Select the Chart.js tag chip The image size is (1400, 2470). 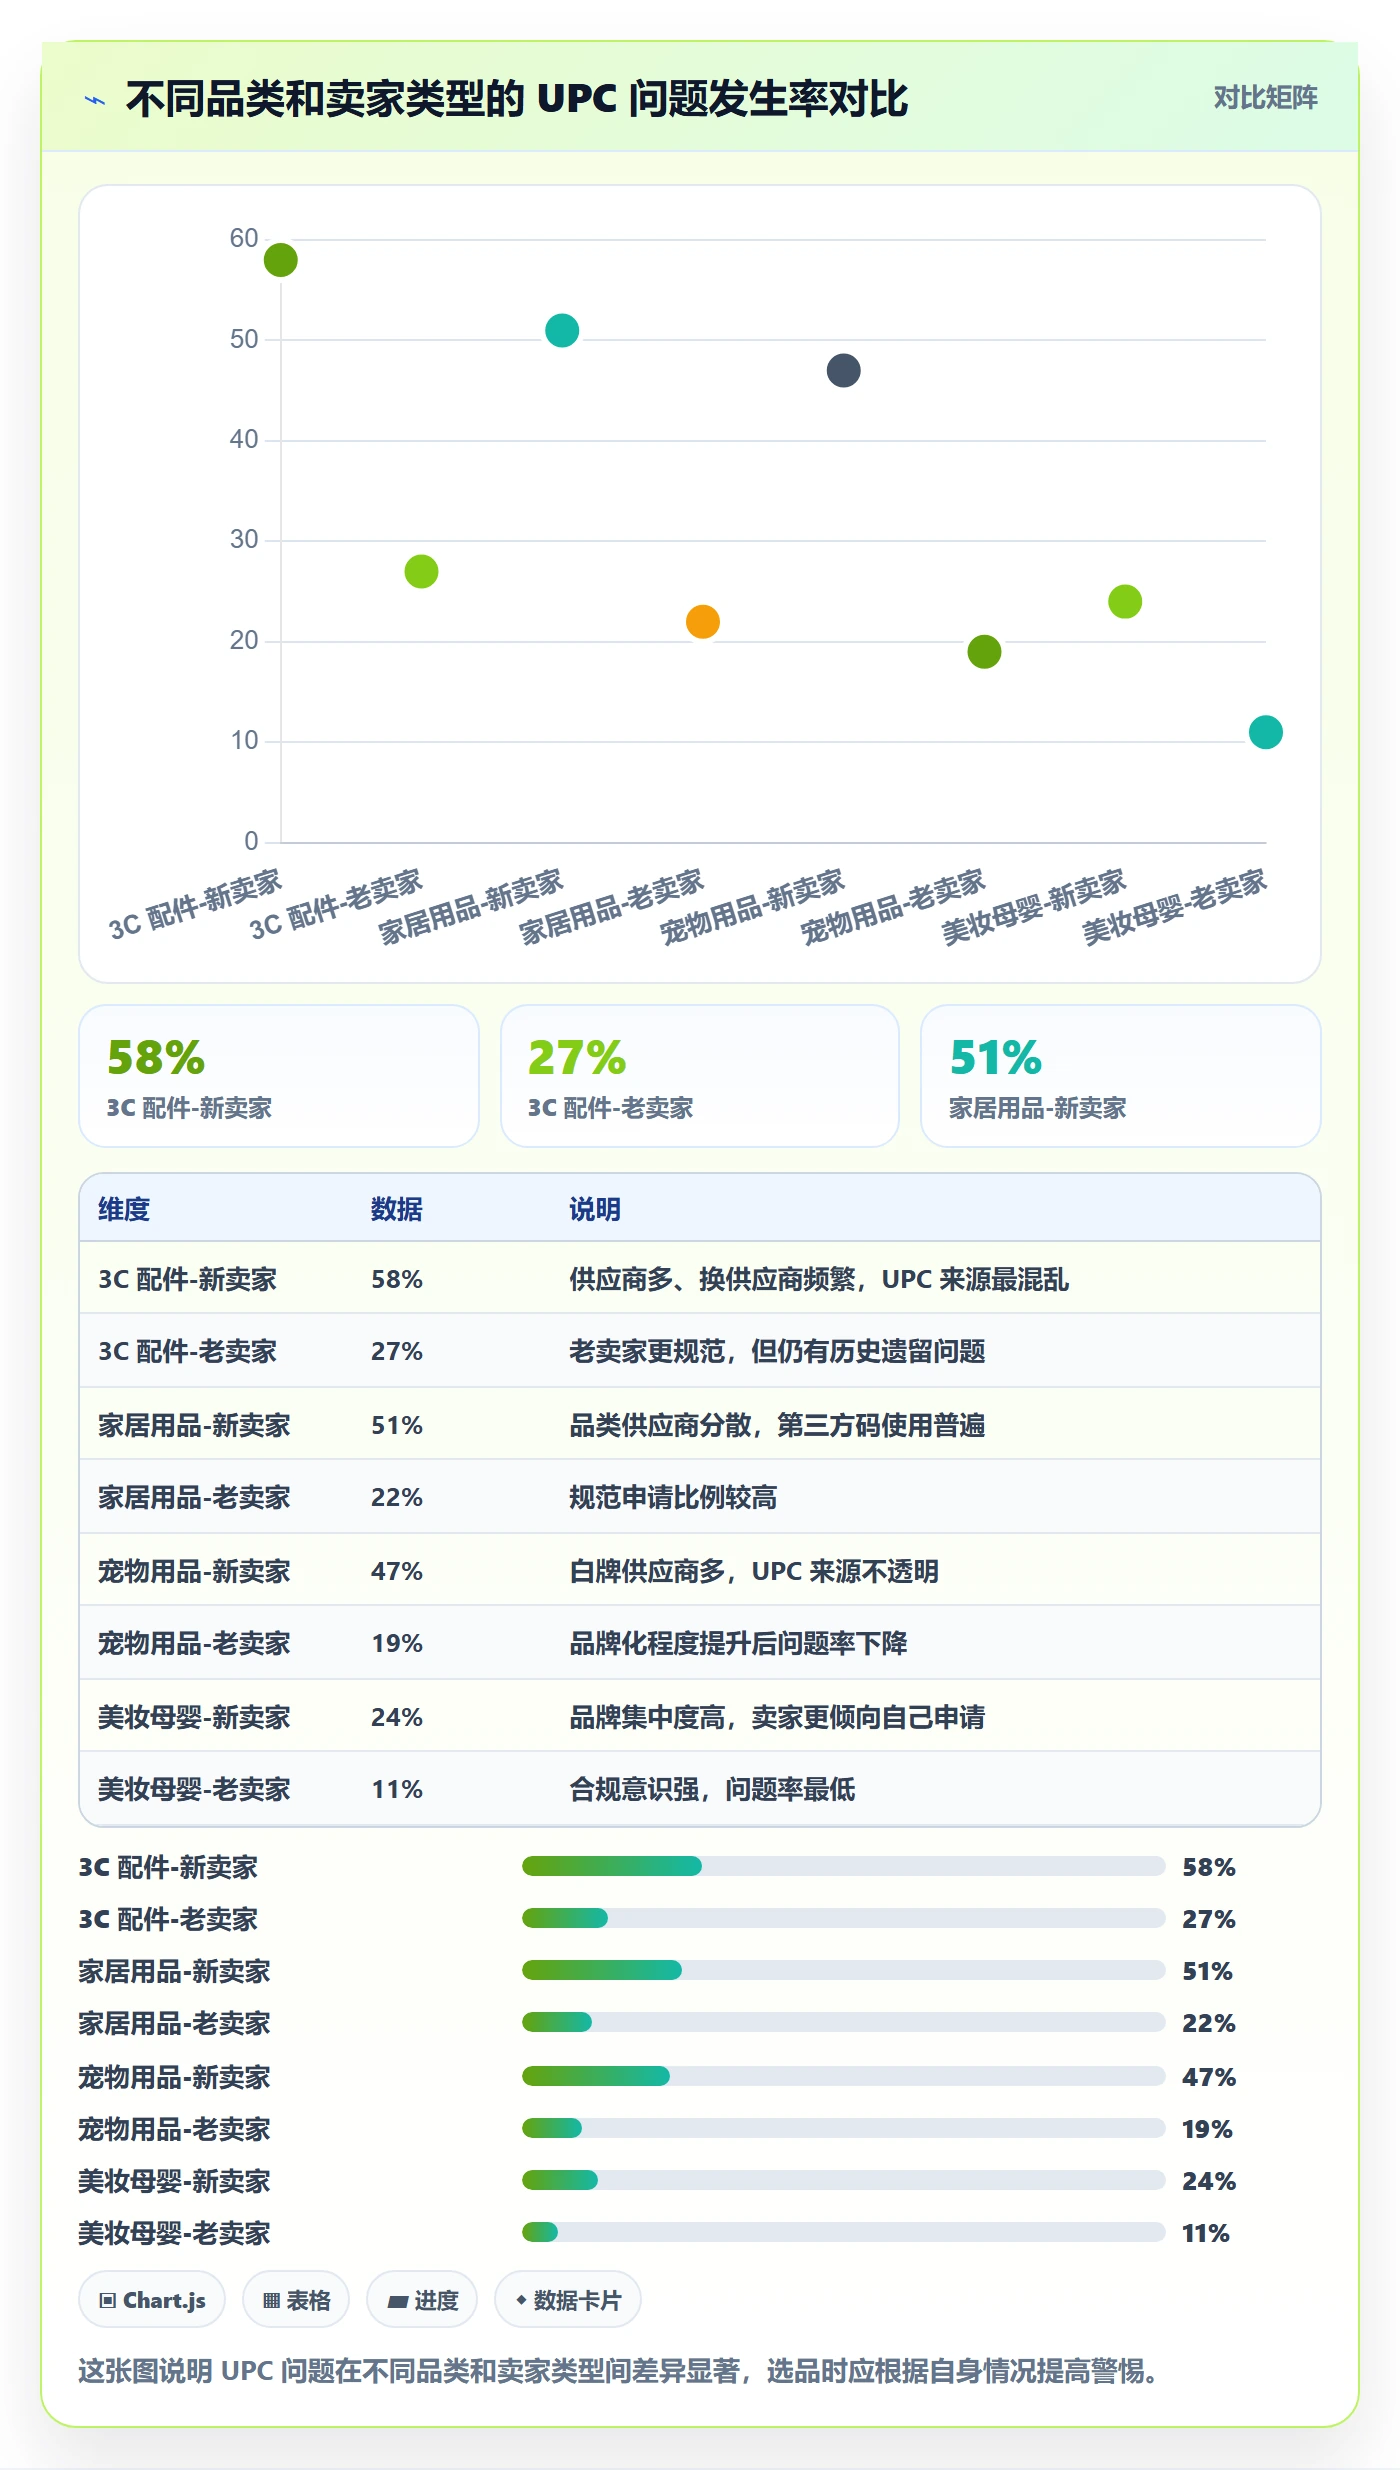(152, 2299)
